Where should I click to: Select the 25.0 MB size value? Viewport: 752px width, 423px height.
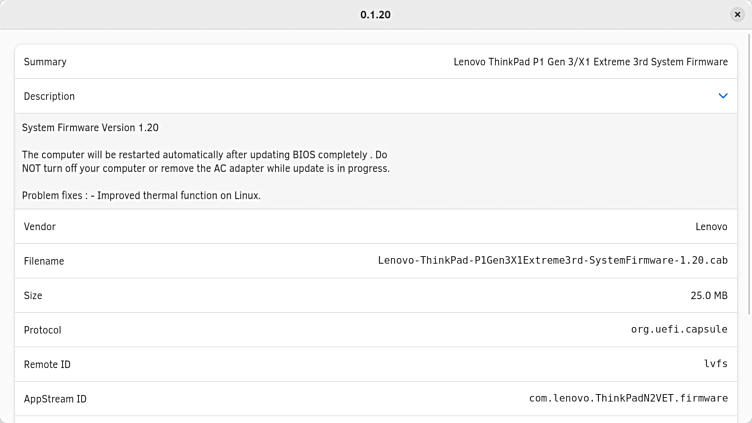point(708,296)
